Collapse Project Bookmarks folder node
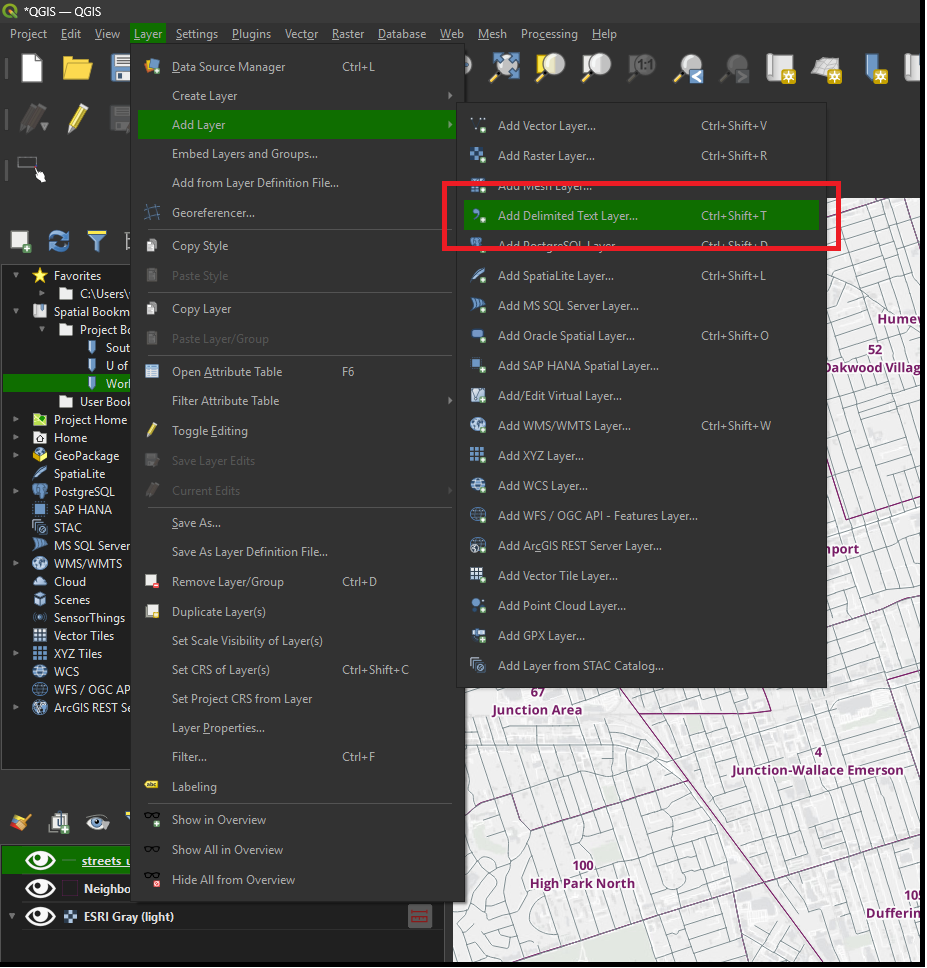The height and width of the screenshot is (968, 927). pos(42,329)
